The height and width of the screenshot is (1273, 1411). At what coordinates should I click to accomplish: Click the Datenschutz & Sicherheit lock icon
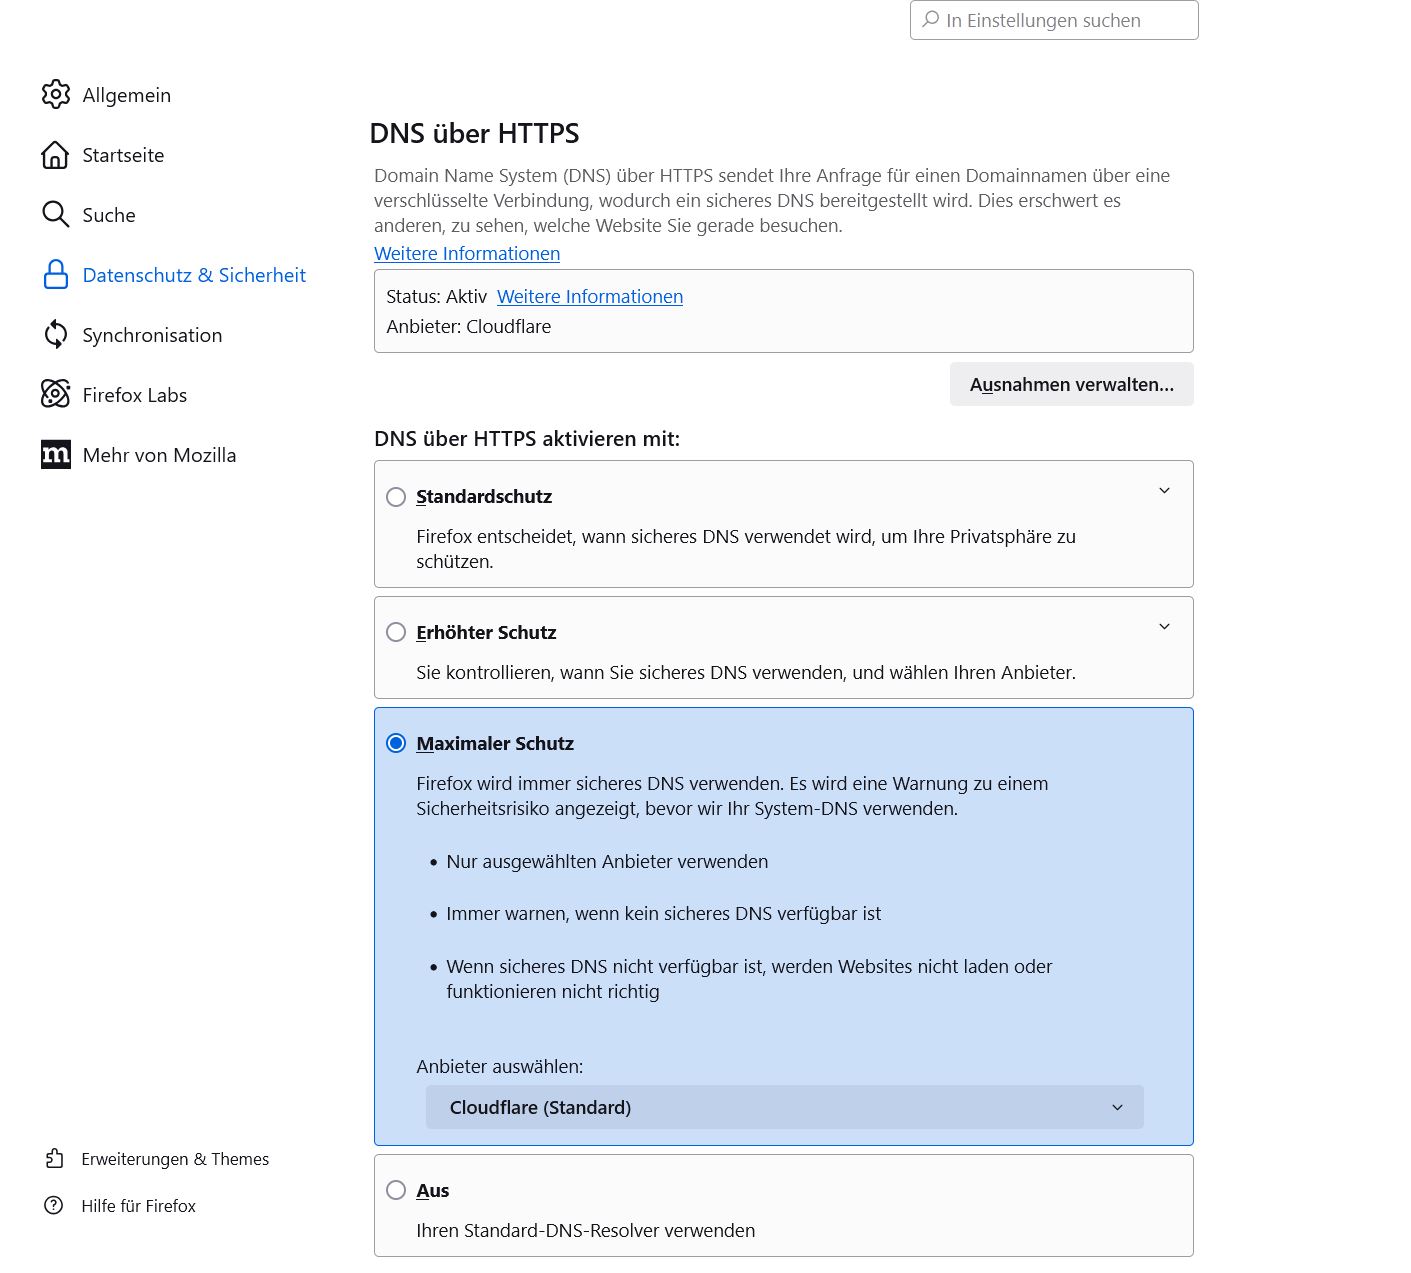[x=55, y=275]
